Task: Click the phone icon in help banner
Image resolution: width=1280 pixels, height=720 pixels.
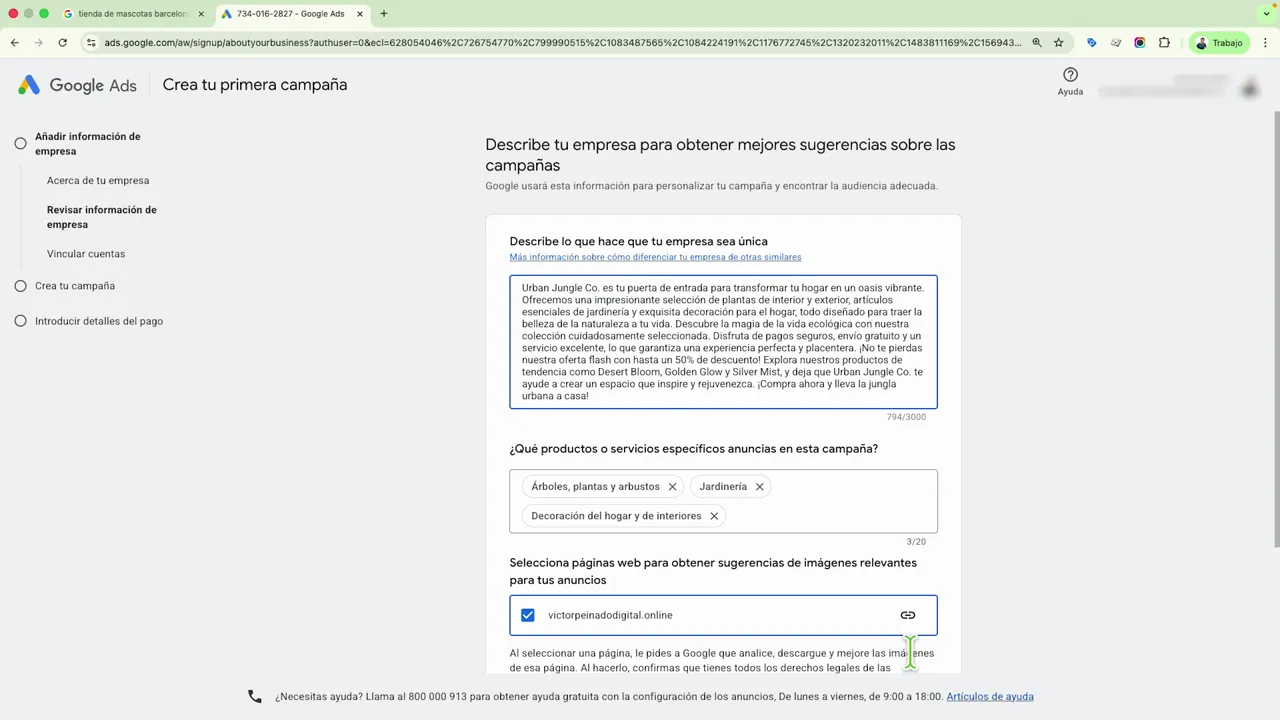Action: pos(255,696)
